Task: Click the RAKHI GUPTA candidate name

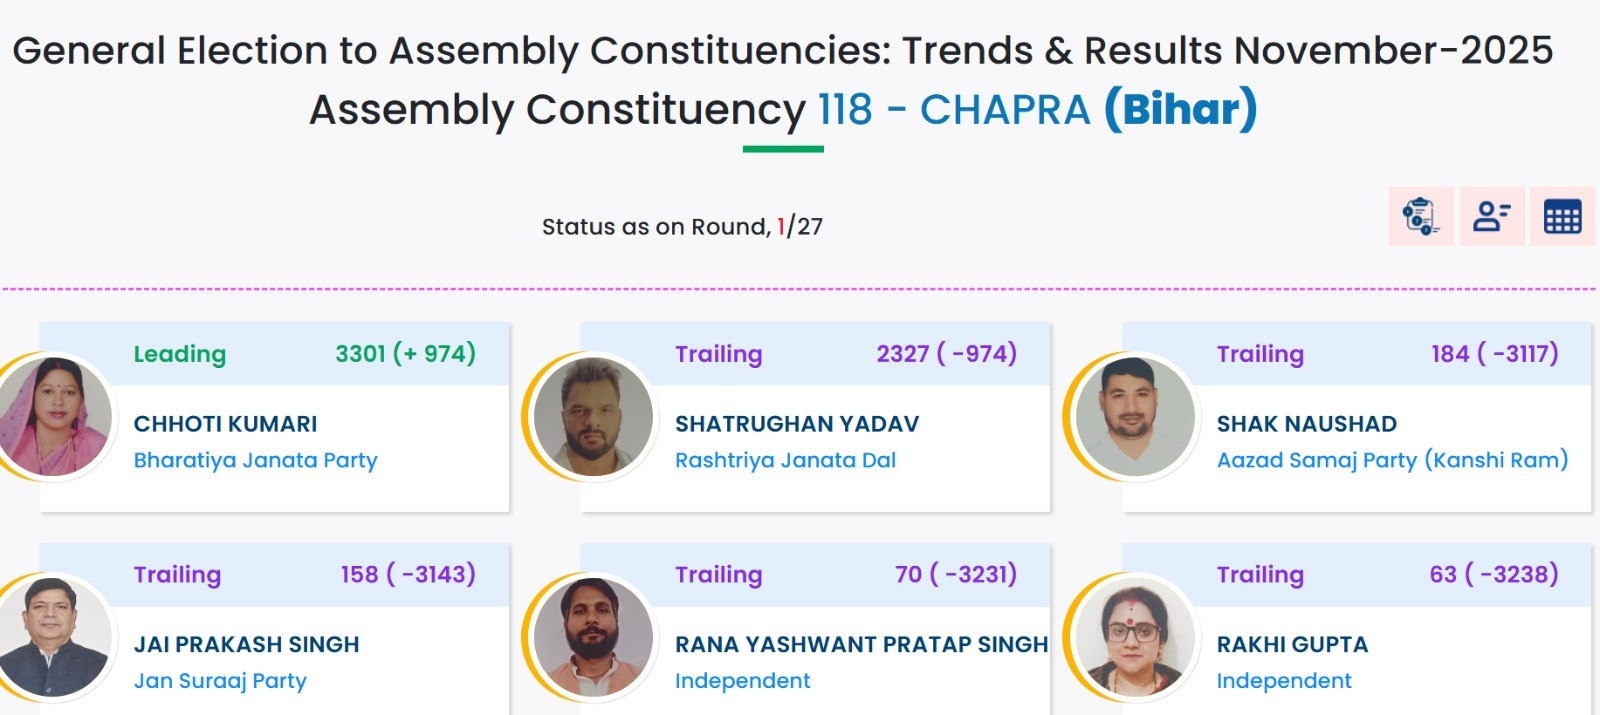Action: coord(1292,645)
